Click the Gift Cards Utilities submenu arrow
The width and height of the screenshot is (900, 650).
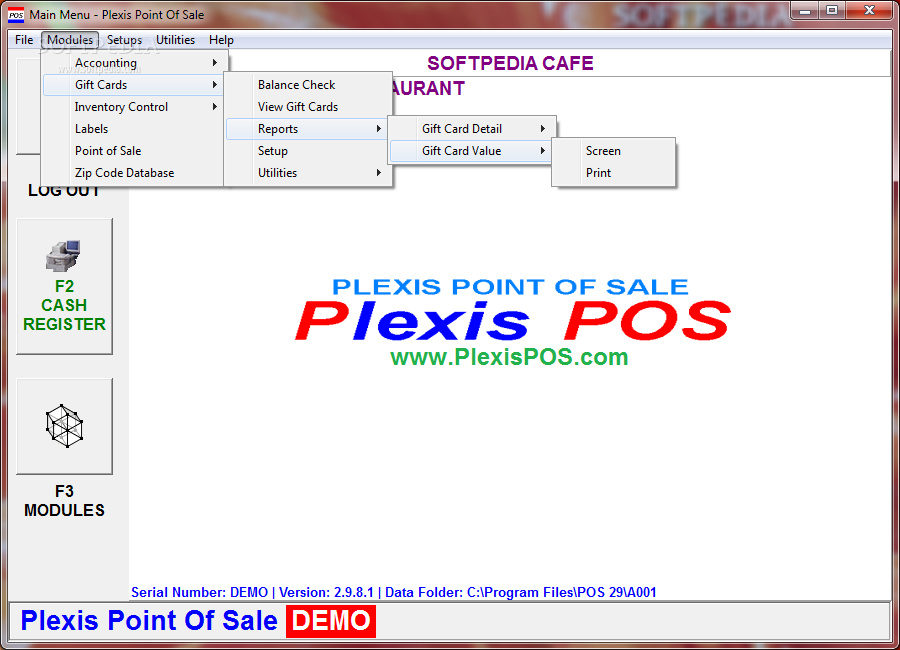pyautogui.click(x=379, y=173)
